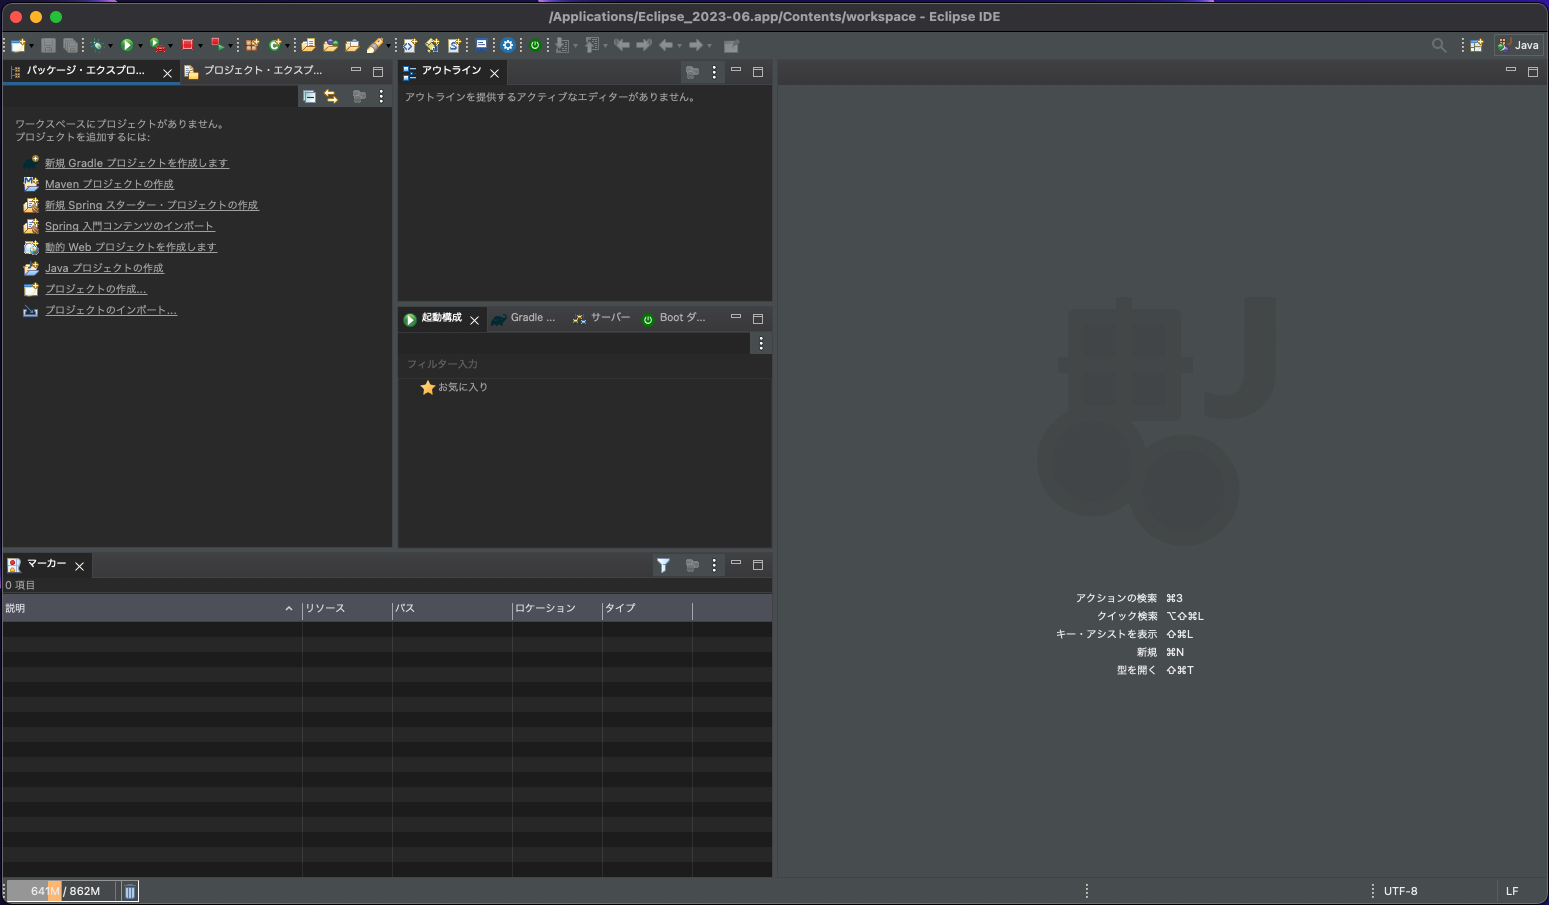The width and height of the screenshot is (1549, 905).
Task: Click the red Stop square icon
Action: pyautogui.click(x=187, y=45)
